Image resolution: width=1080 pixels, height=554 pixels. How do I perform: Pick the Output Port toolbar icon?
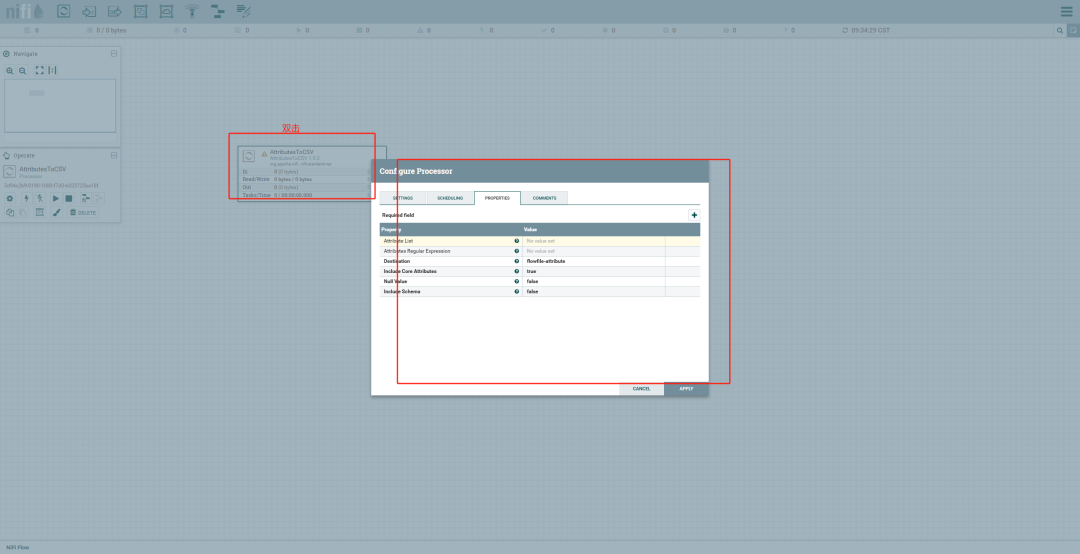coord(114,11)
